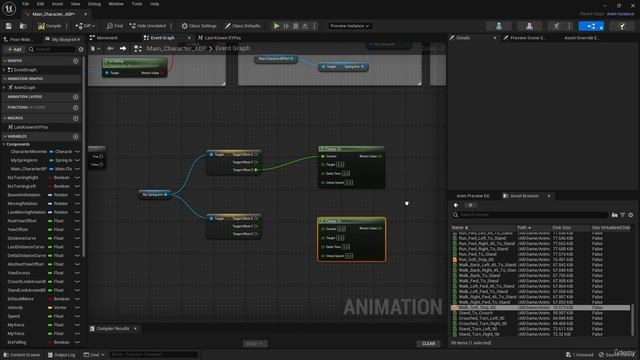Click the Find button in the toolbar
Viewport: 640px width, 360px height.
point(115,26)
